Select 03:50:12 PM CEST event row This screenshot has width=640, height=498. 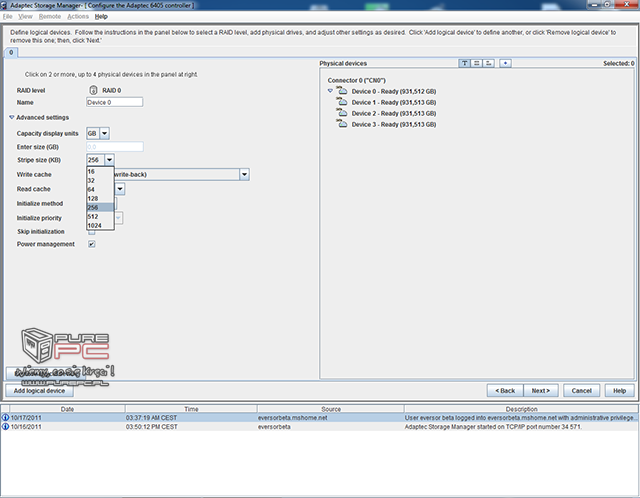pyautogui.click(x=319, y=427)
